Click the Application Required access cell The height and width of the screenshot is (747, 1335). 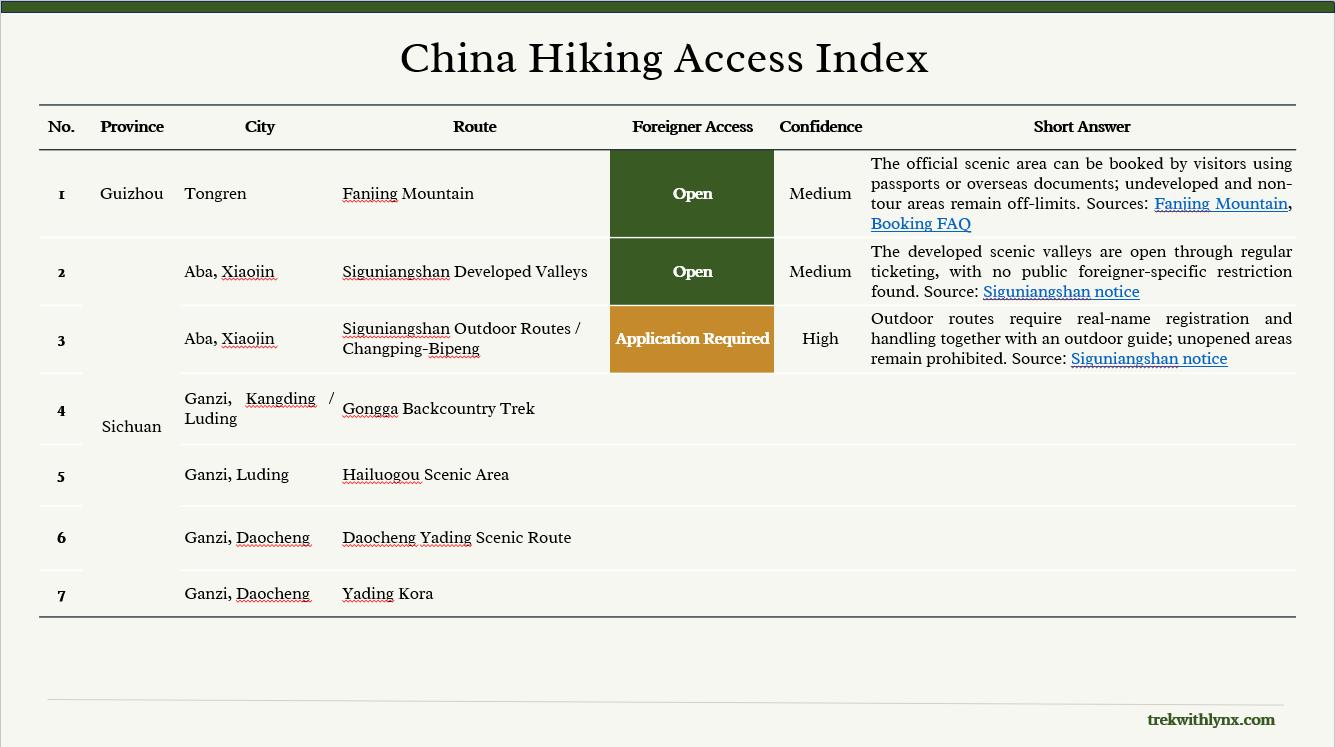click(x=692, y=339)
